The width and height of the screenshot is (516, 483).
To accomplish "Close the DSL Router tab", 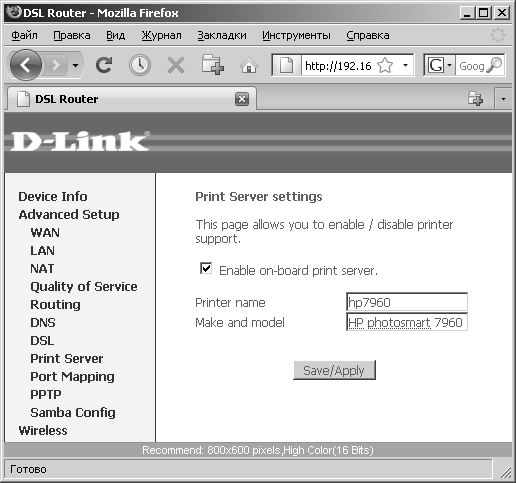I will (242, 99).
